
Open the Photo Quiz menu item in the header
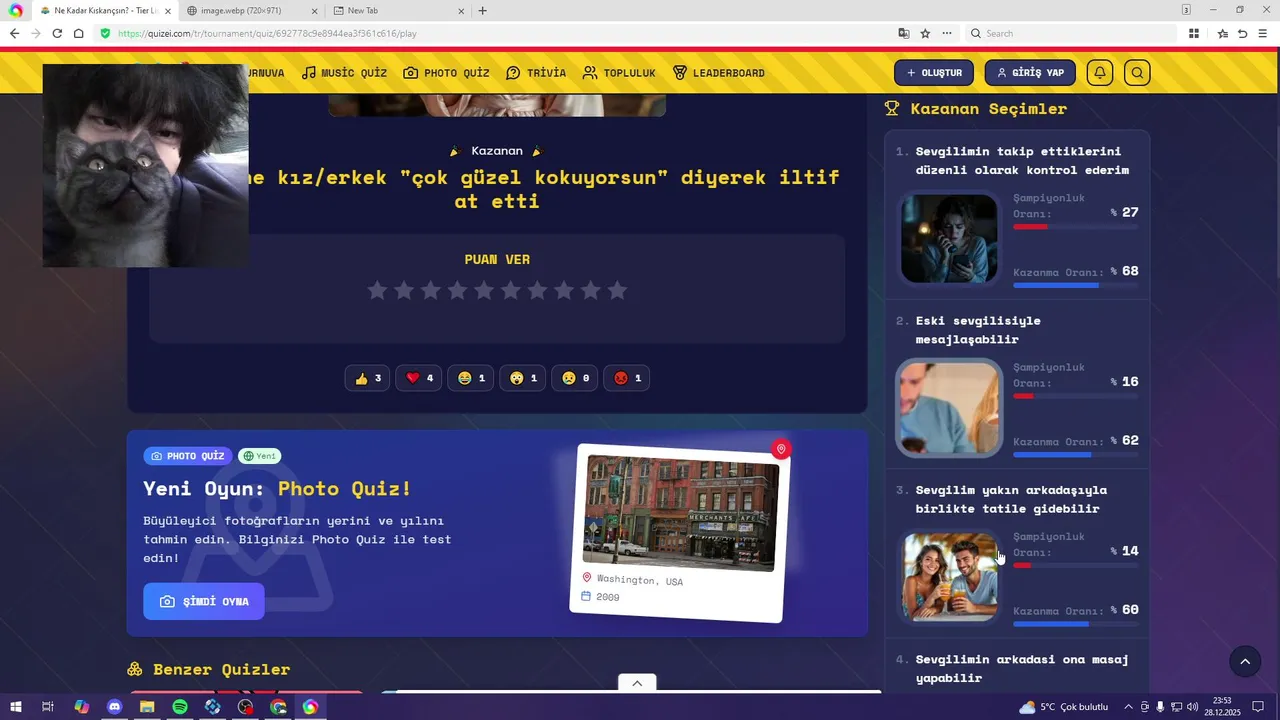point(446,73)
